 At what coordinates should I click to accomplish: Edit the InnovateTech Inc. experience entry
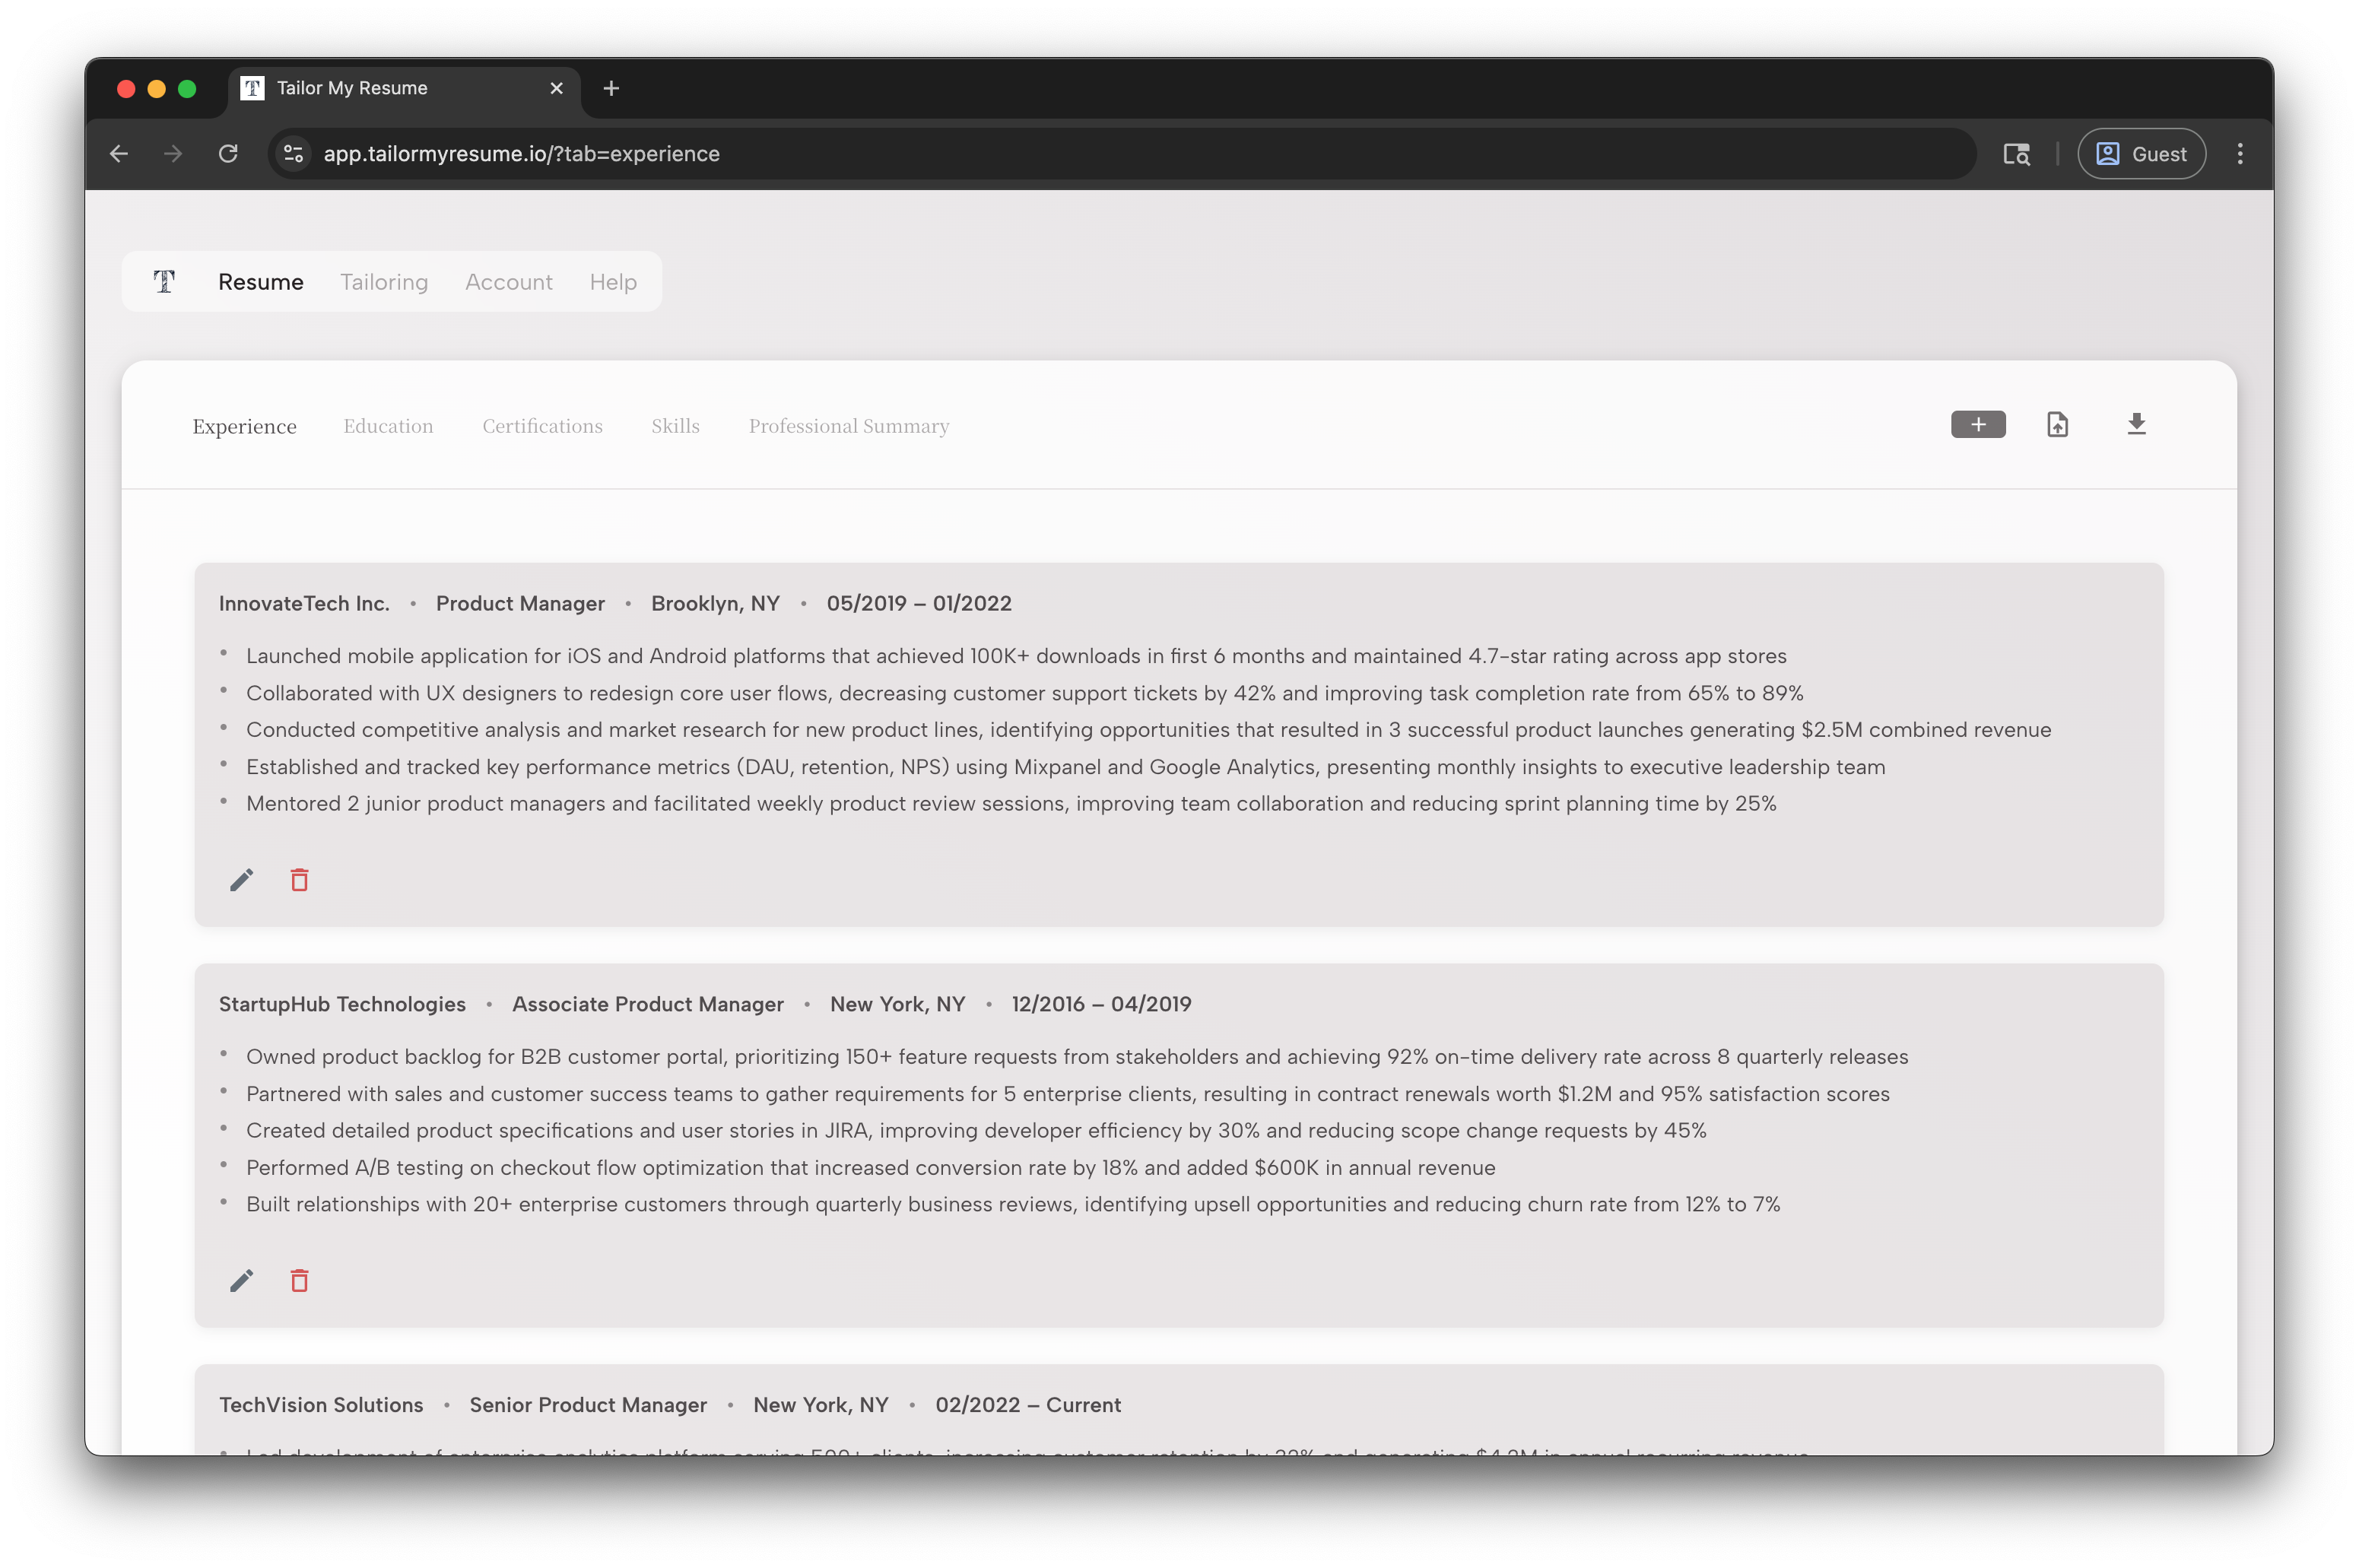[x=241, y=880]
